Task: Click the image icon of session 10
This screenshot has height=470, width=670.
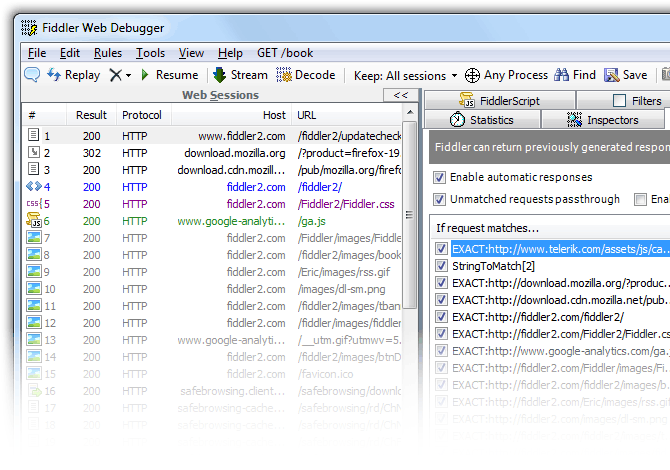Action: pos(34,288)
